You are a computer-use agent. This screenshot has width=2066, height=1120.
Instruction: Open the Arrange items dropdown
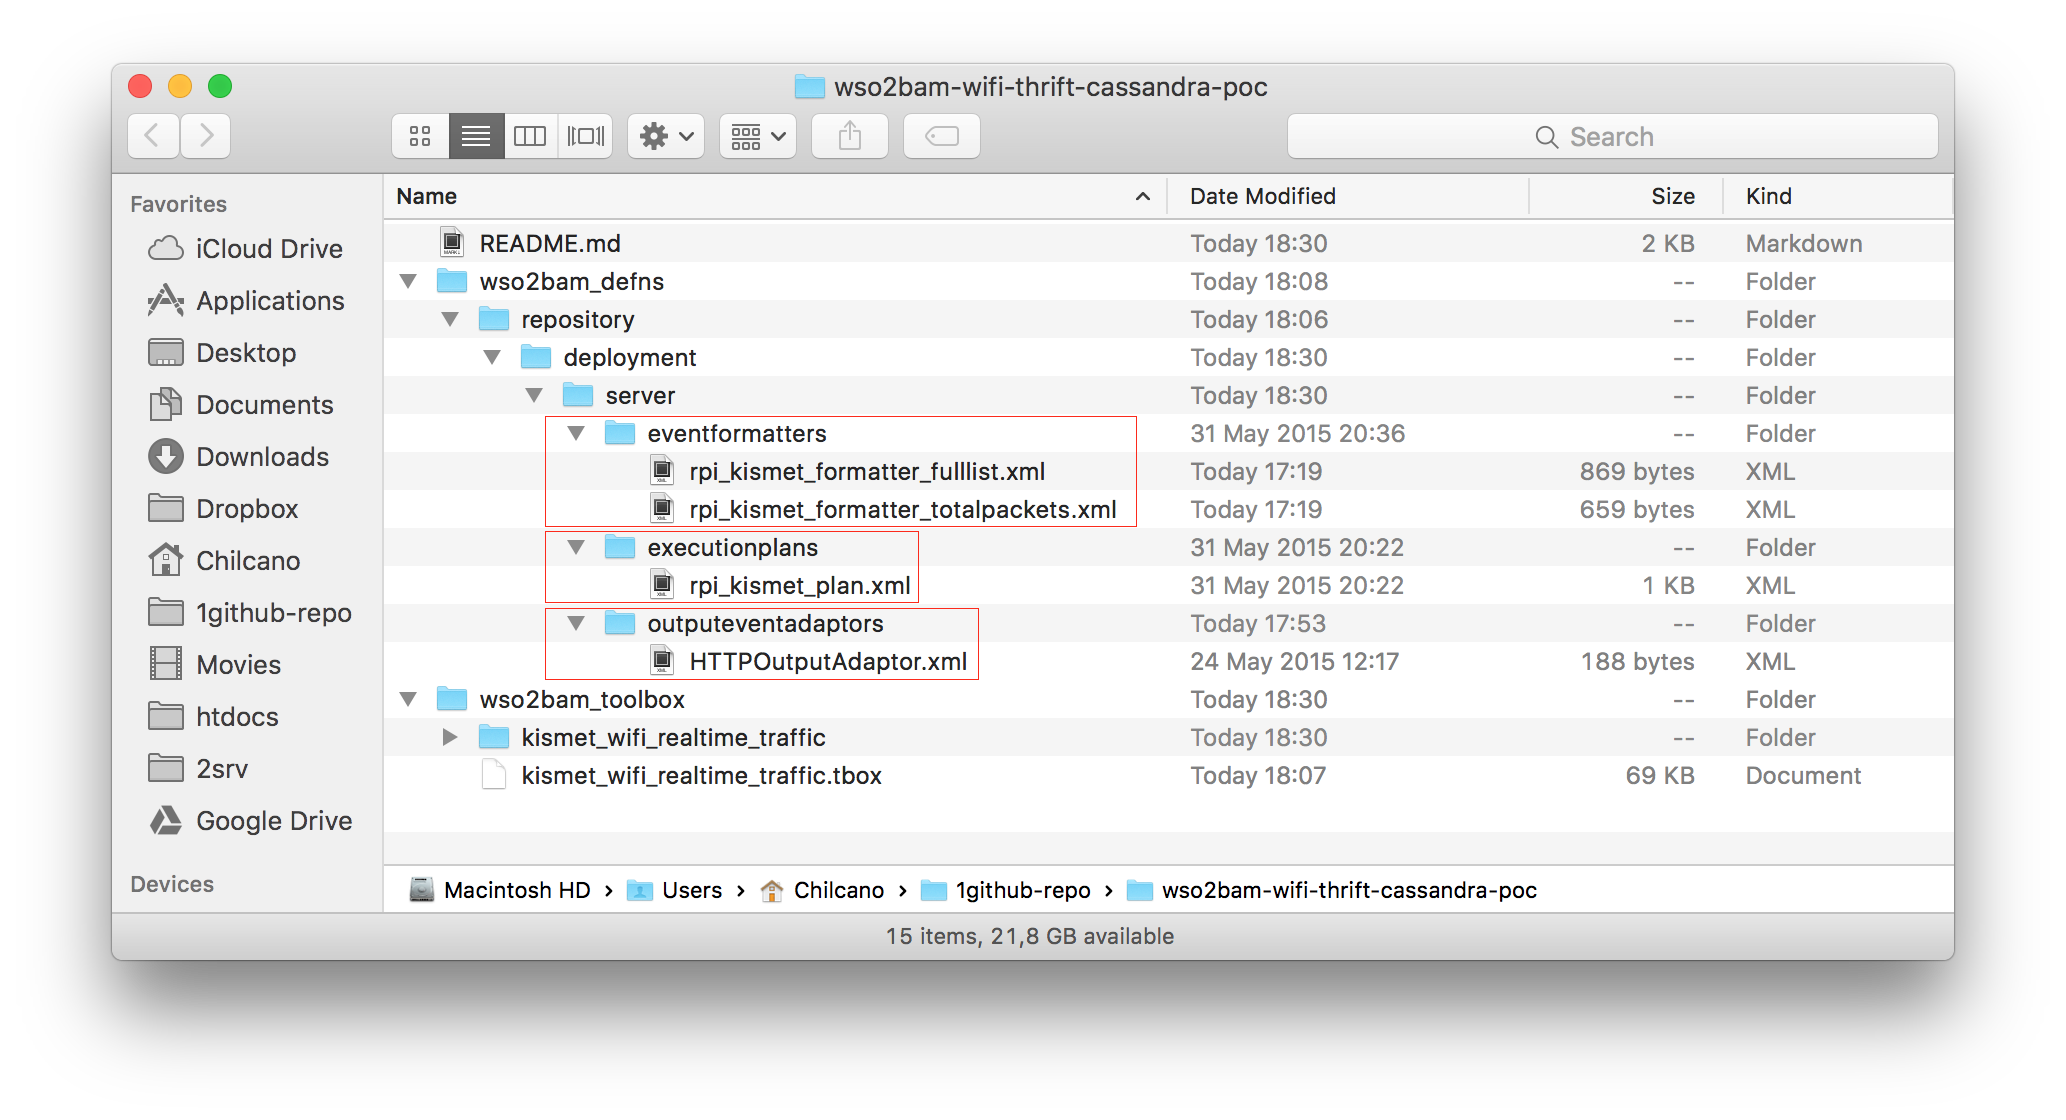757,136
